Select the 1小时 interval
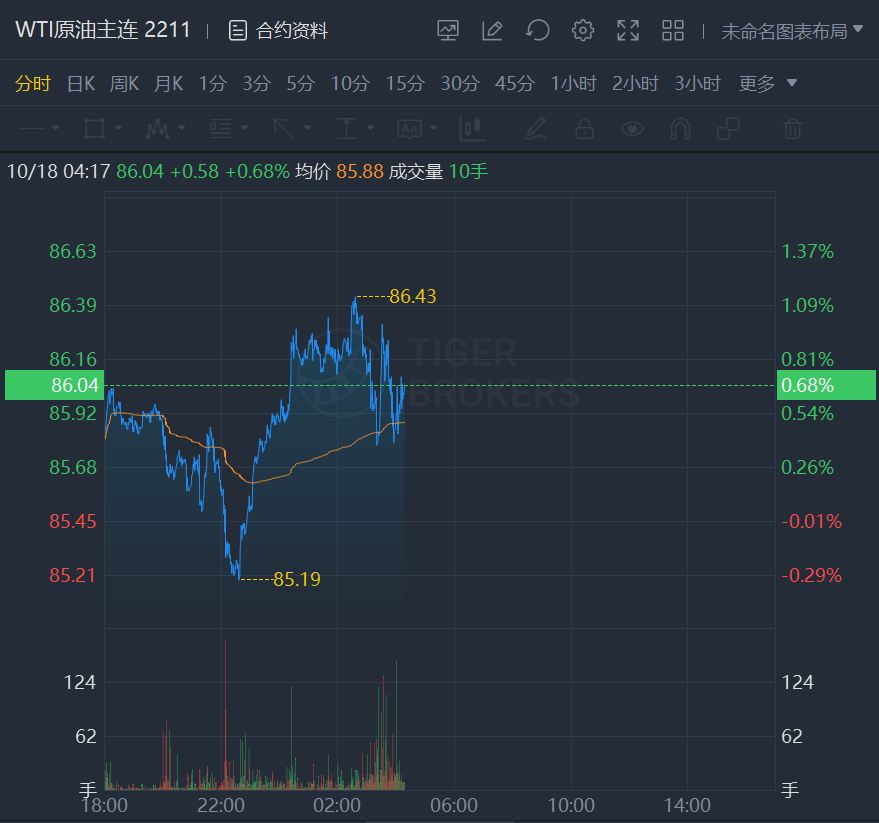This screenshot has width=879, height=823. pos(573,84)
